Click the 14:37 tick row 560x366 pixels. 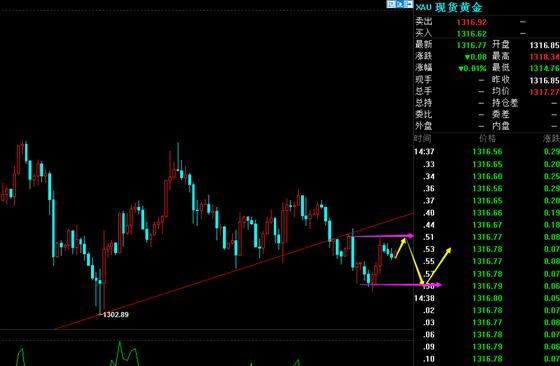point(487,152)
